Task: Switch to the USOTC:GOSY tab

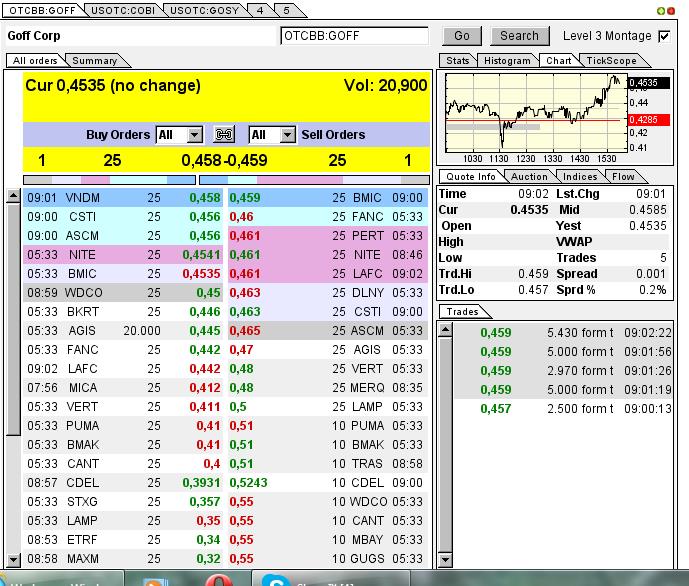Action: coord(204,10)
